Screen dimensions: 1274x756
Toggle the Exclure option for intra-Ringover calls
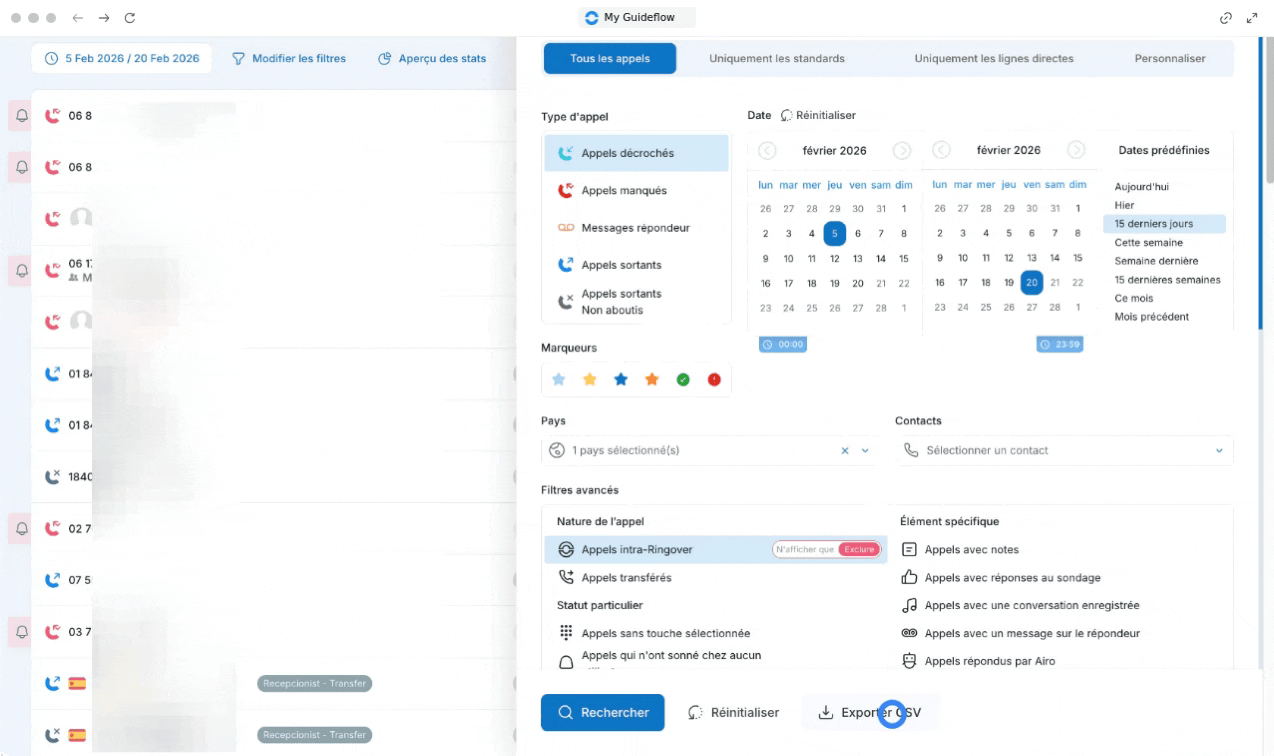[858, 549]
